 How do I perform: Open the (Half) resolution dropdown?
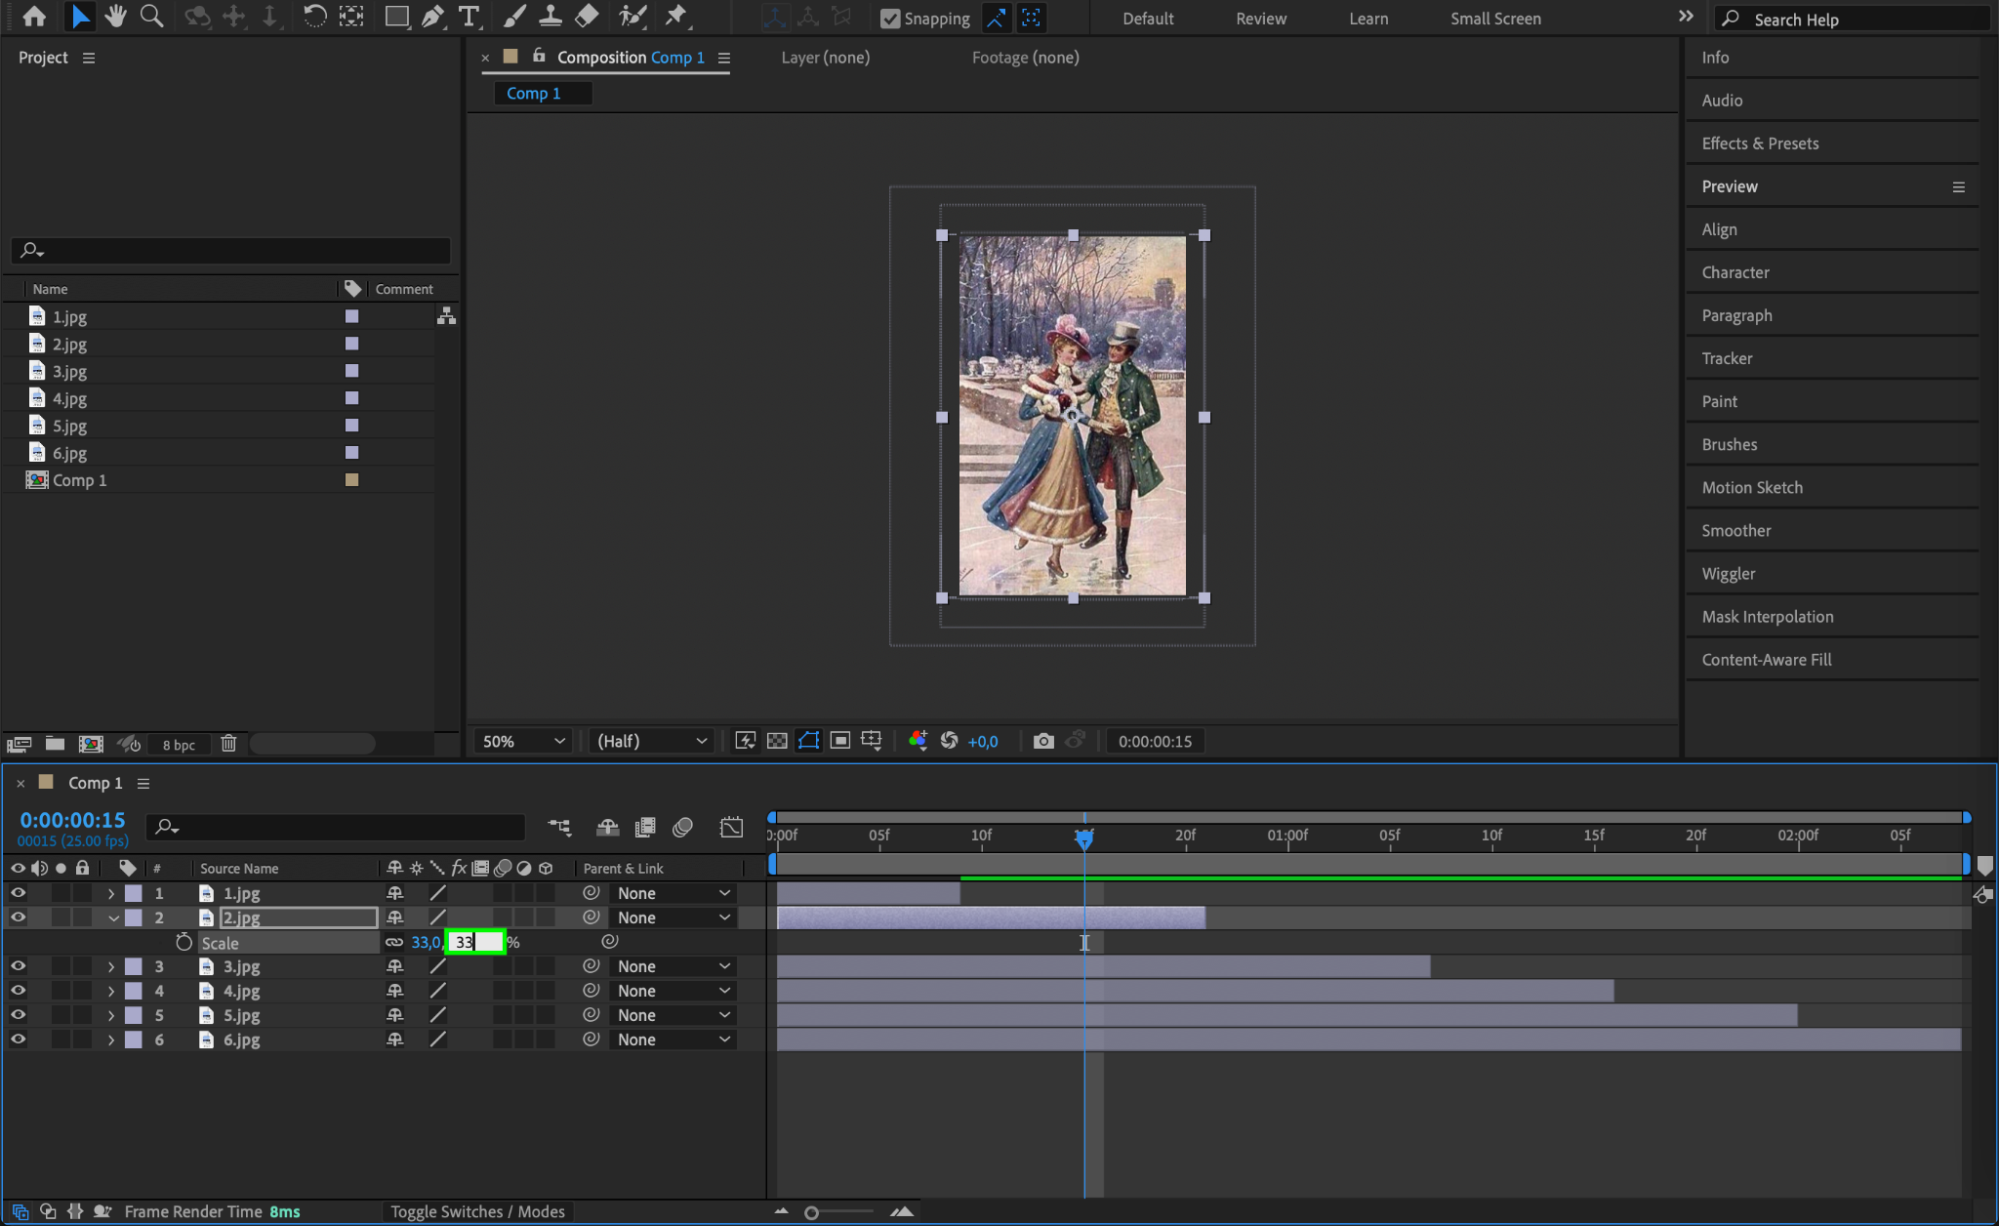pyautogui.click(x=651, y=741)
